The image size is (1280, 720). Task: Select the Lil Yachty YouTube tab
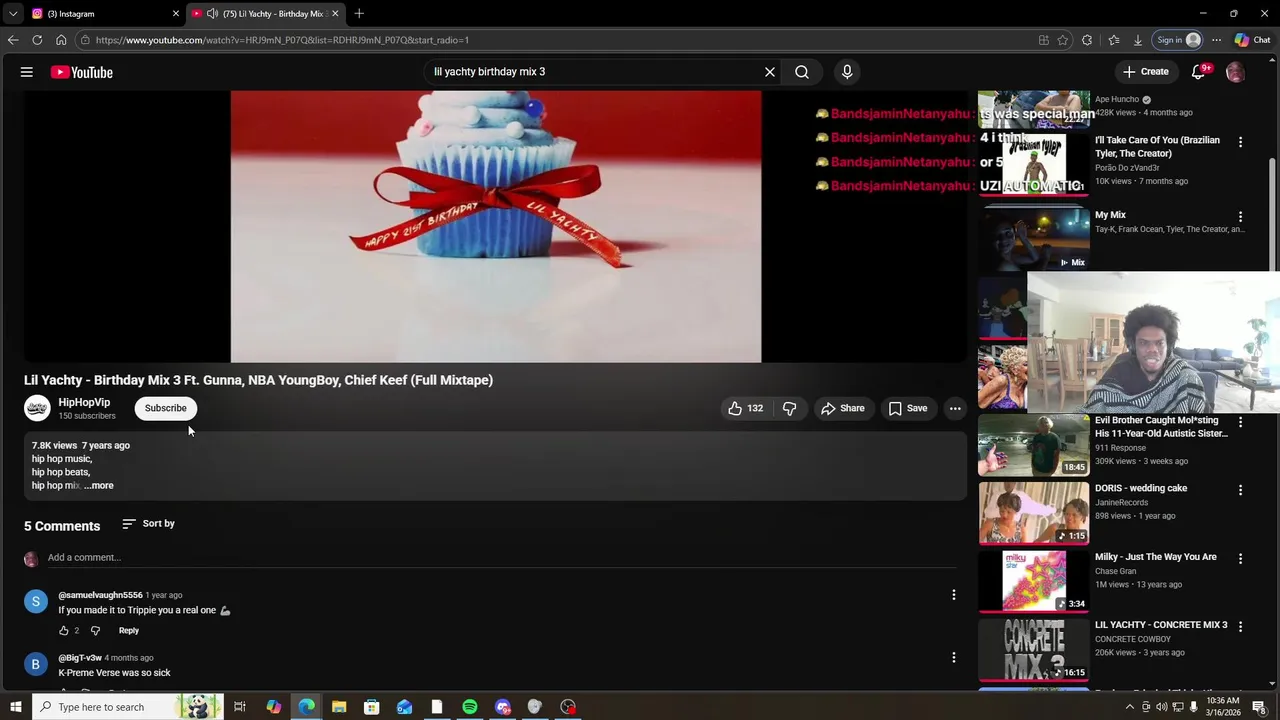(x=265, y=14)
